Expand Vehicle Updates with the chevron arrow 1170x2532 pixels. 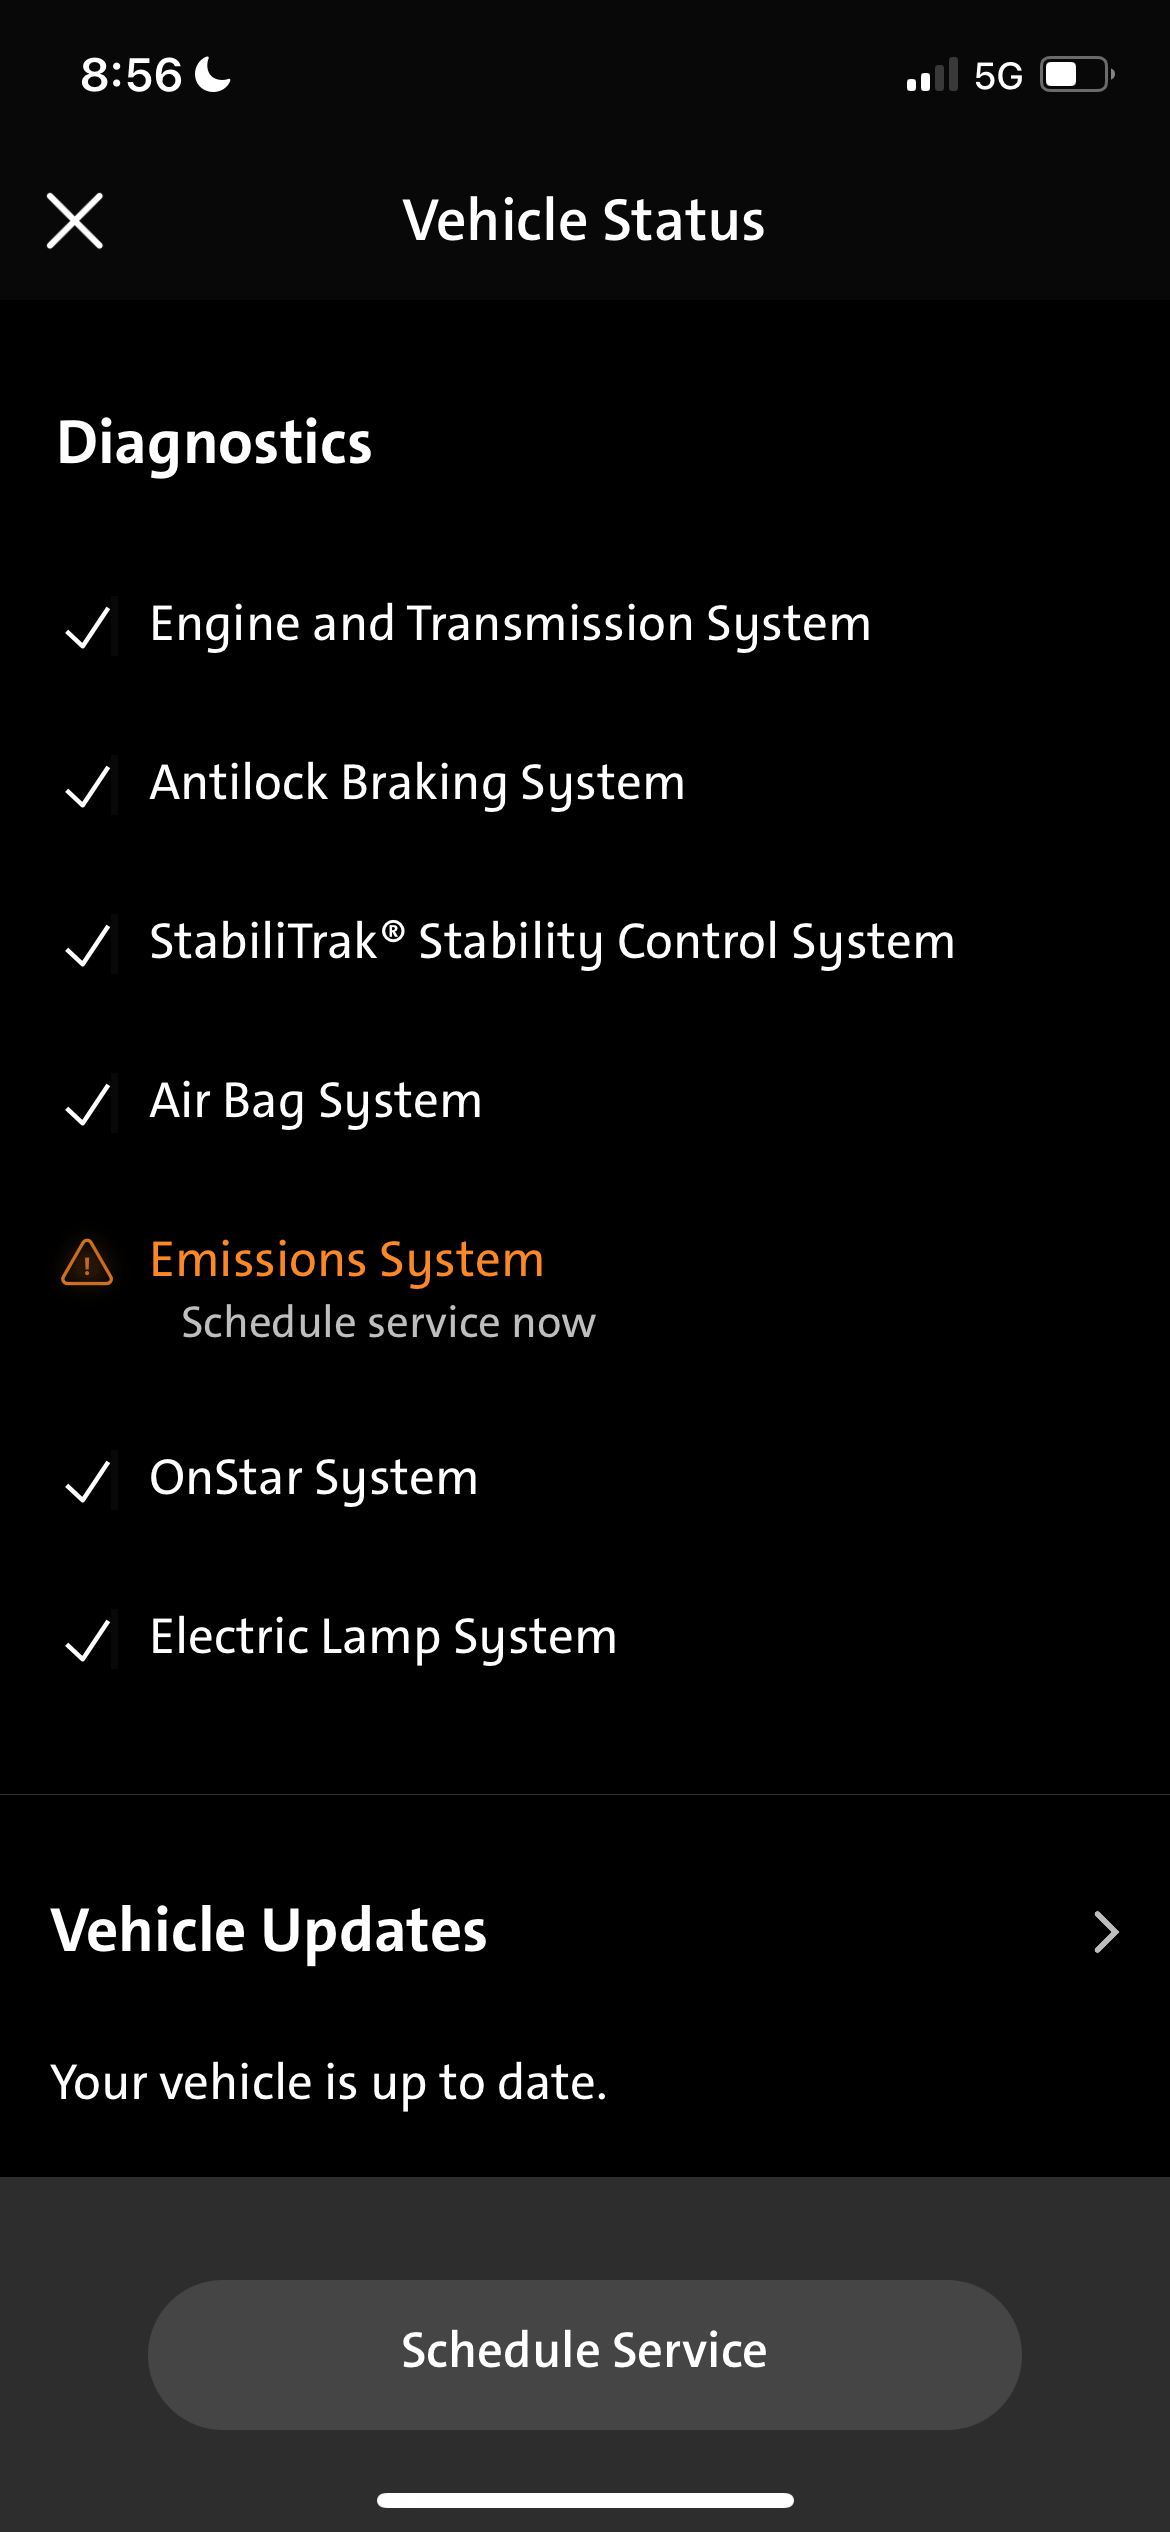click(x=1105, y=1932)
